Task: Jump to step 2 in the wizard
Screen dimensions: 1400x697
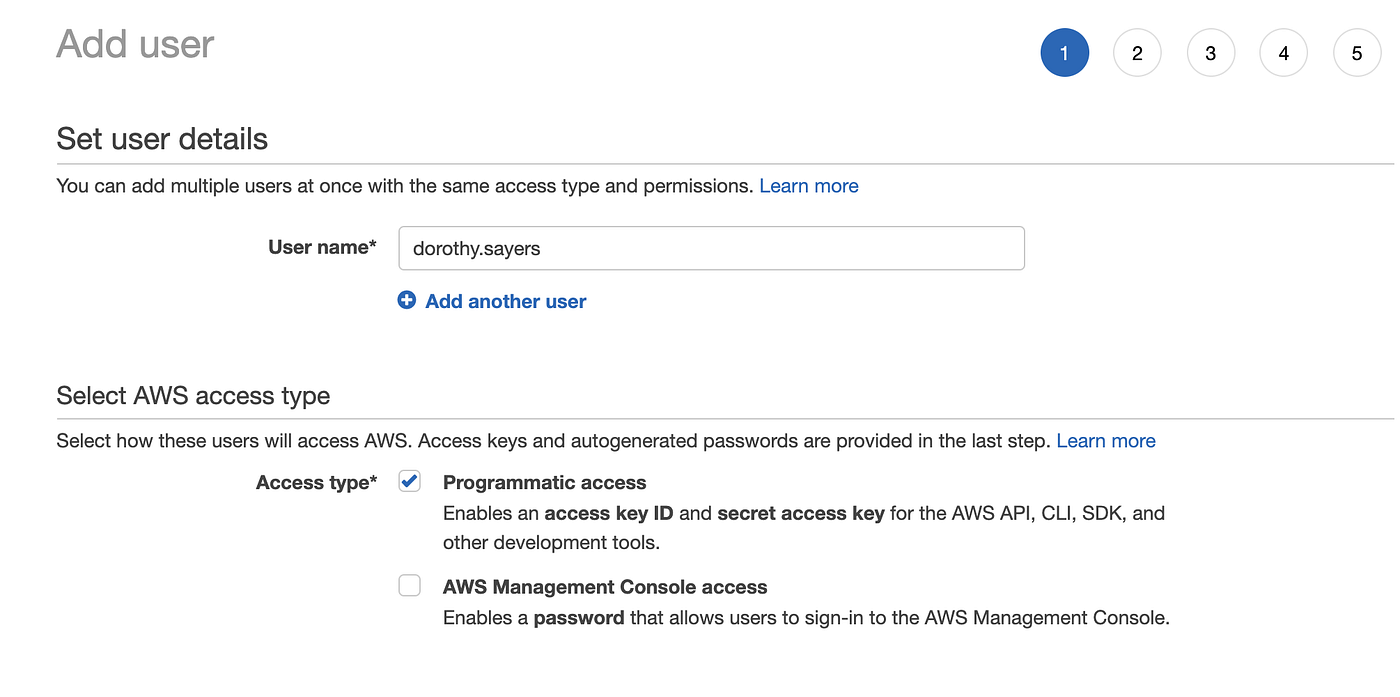Action: pos(1137,52)
